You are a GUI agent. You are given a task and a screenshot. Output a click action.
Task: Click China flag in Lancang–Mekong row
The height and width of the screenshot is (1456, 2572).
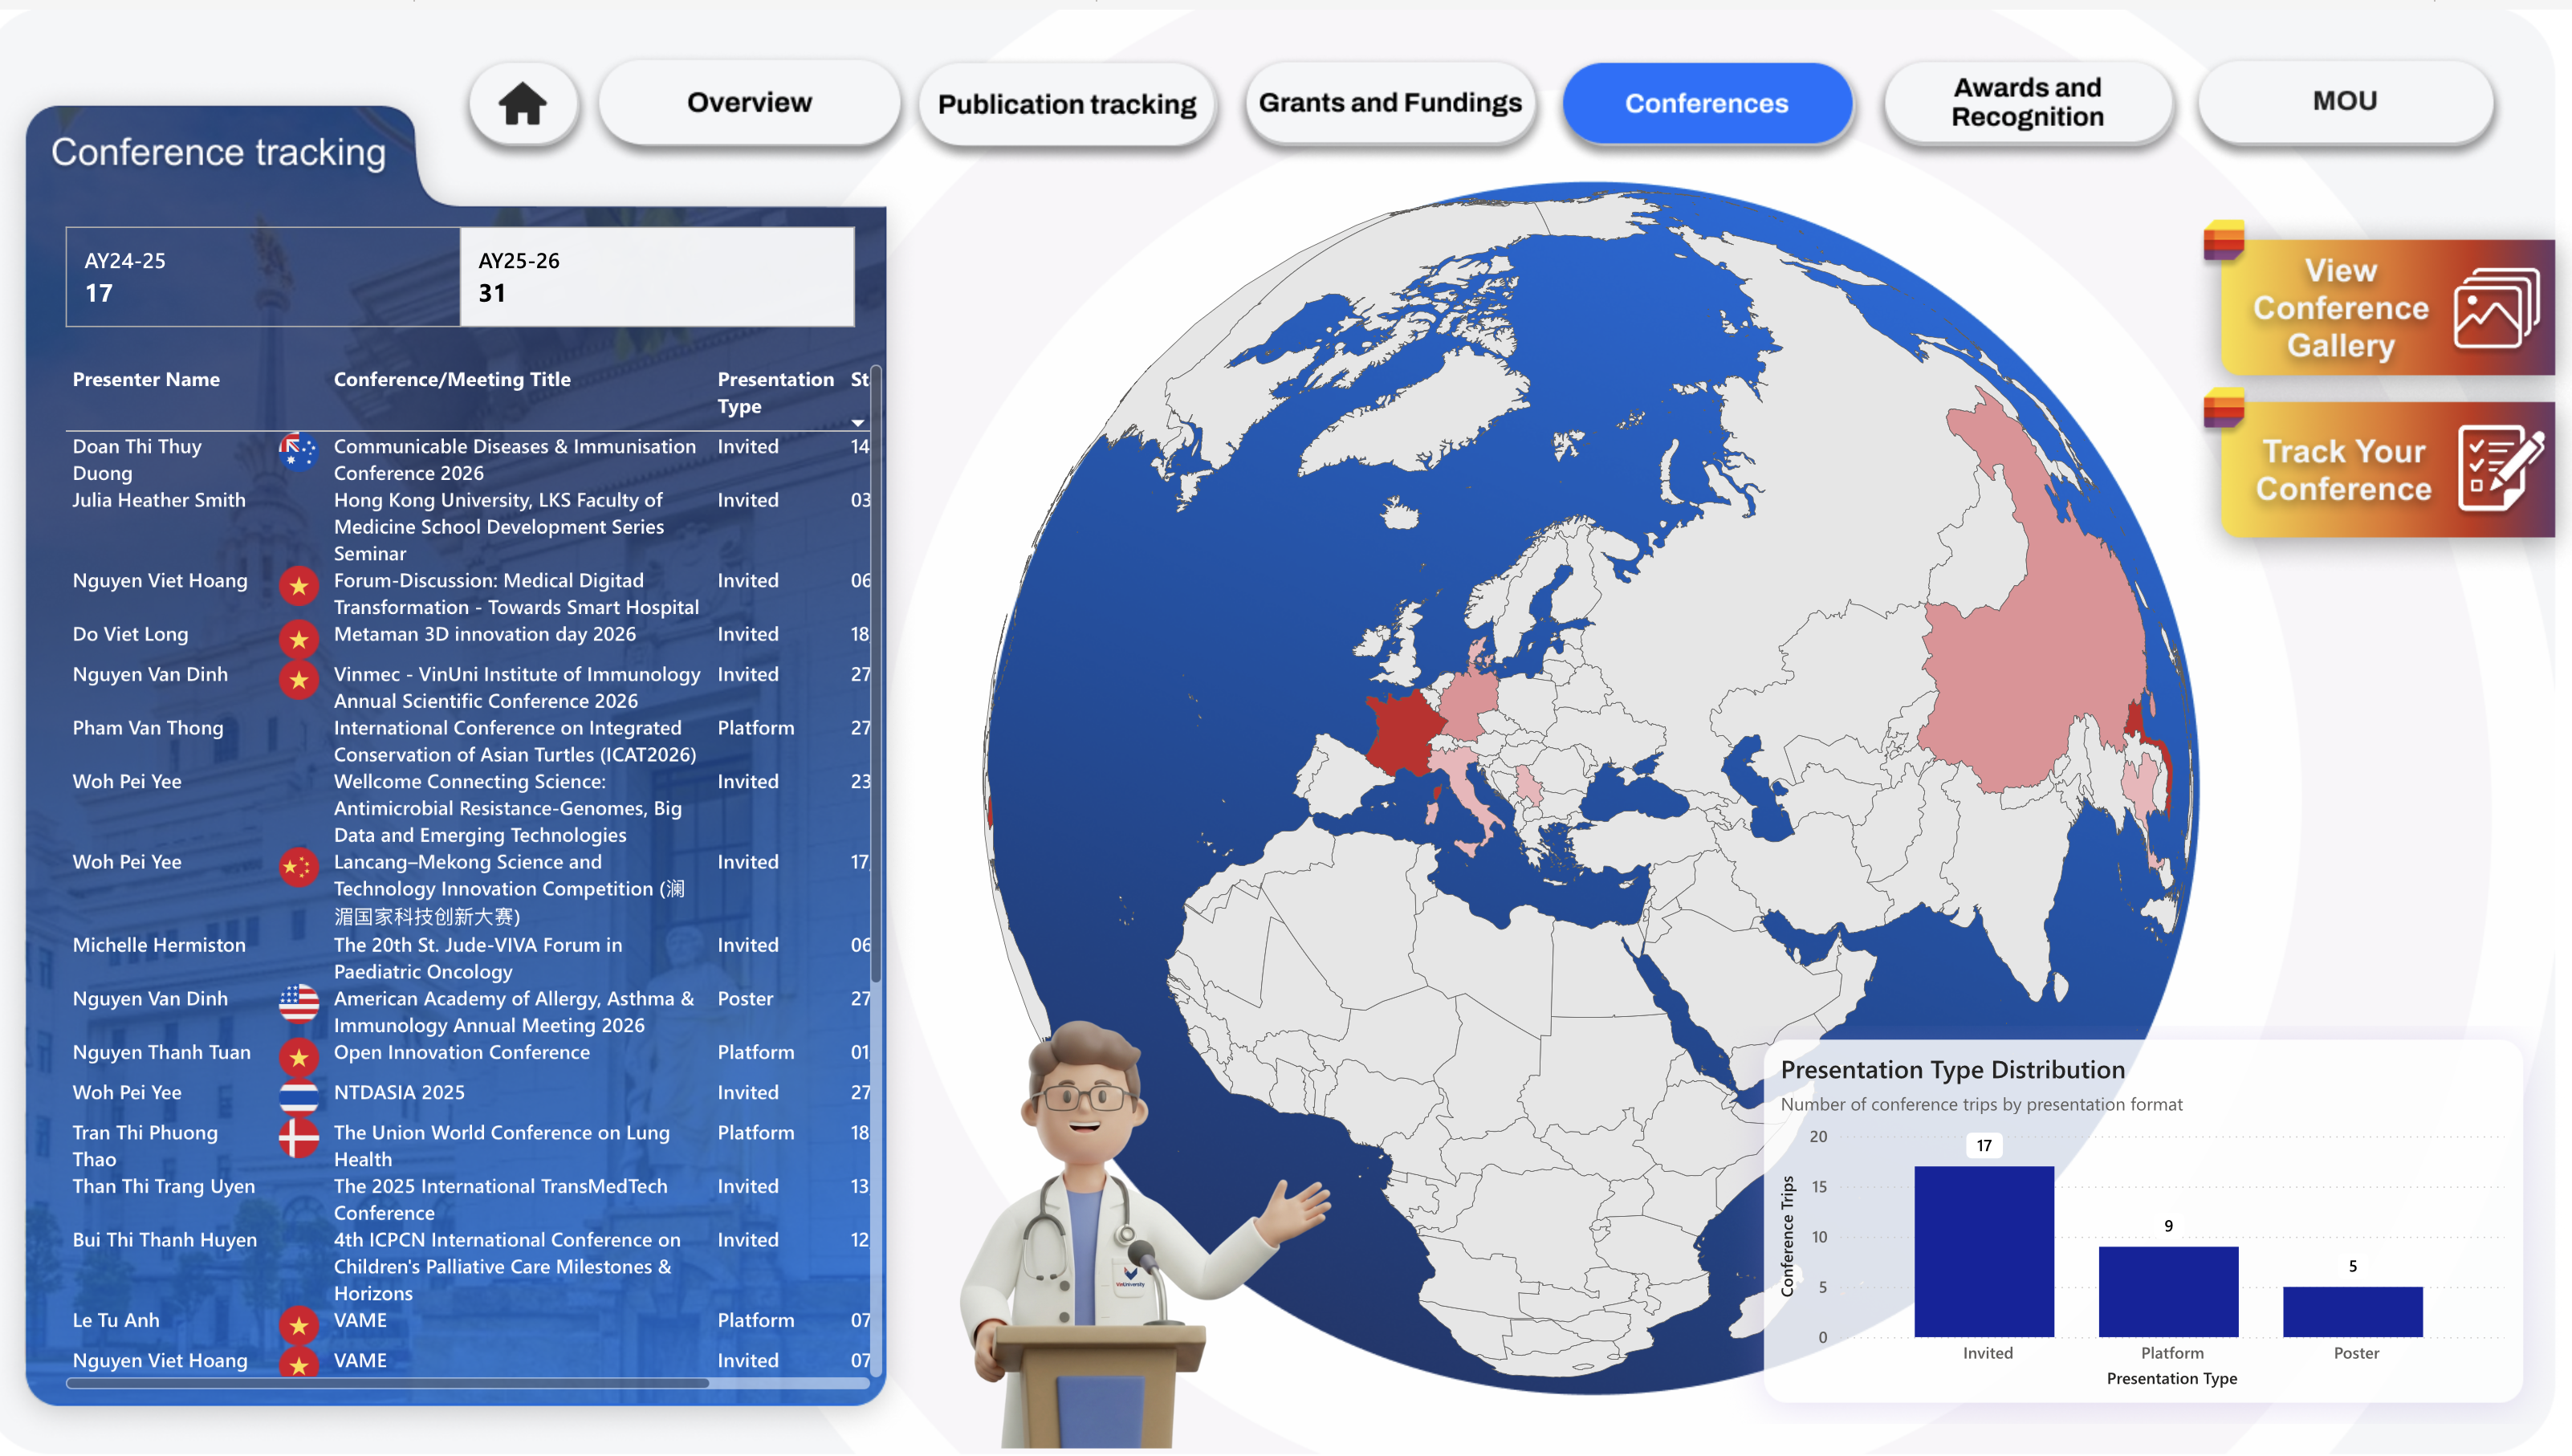click(298, 867)
